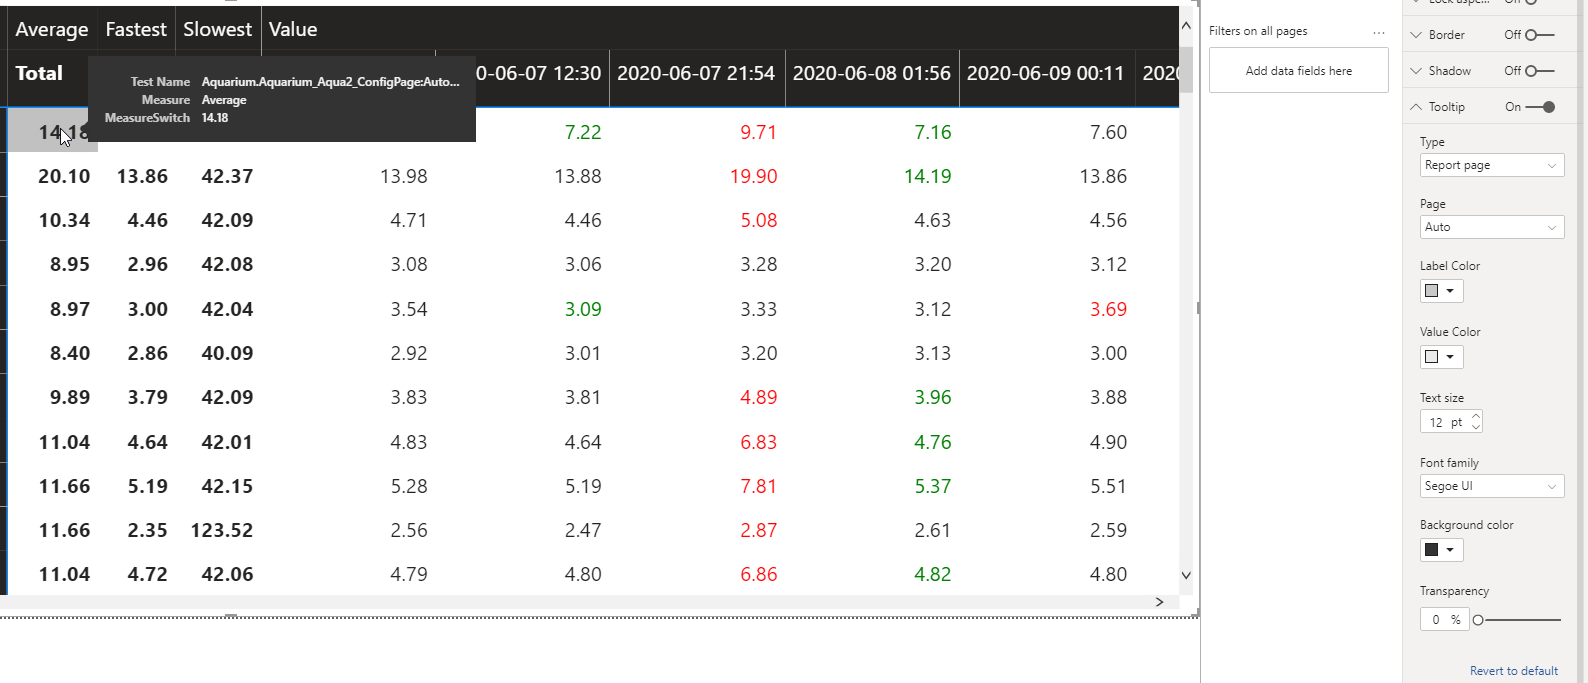This screenshot has width=1588, height=683.
Task: Open the Page dropdown showing Auto
Action: (x=1491, y=227)
